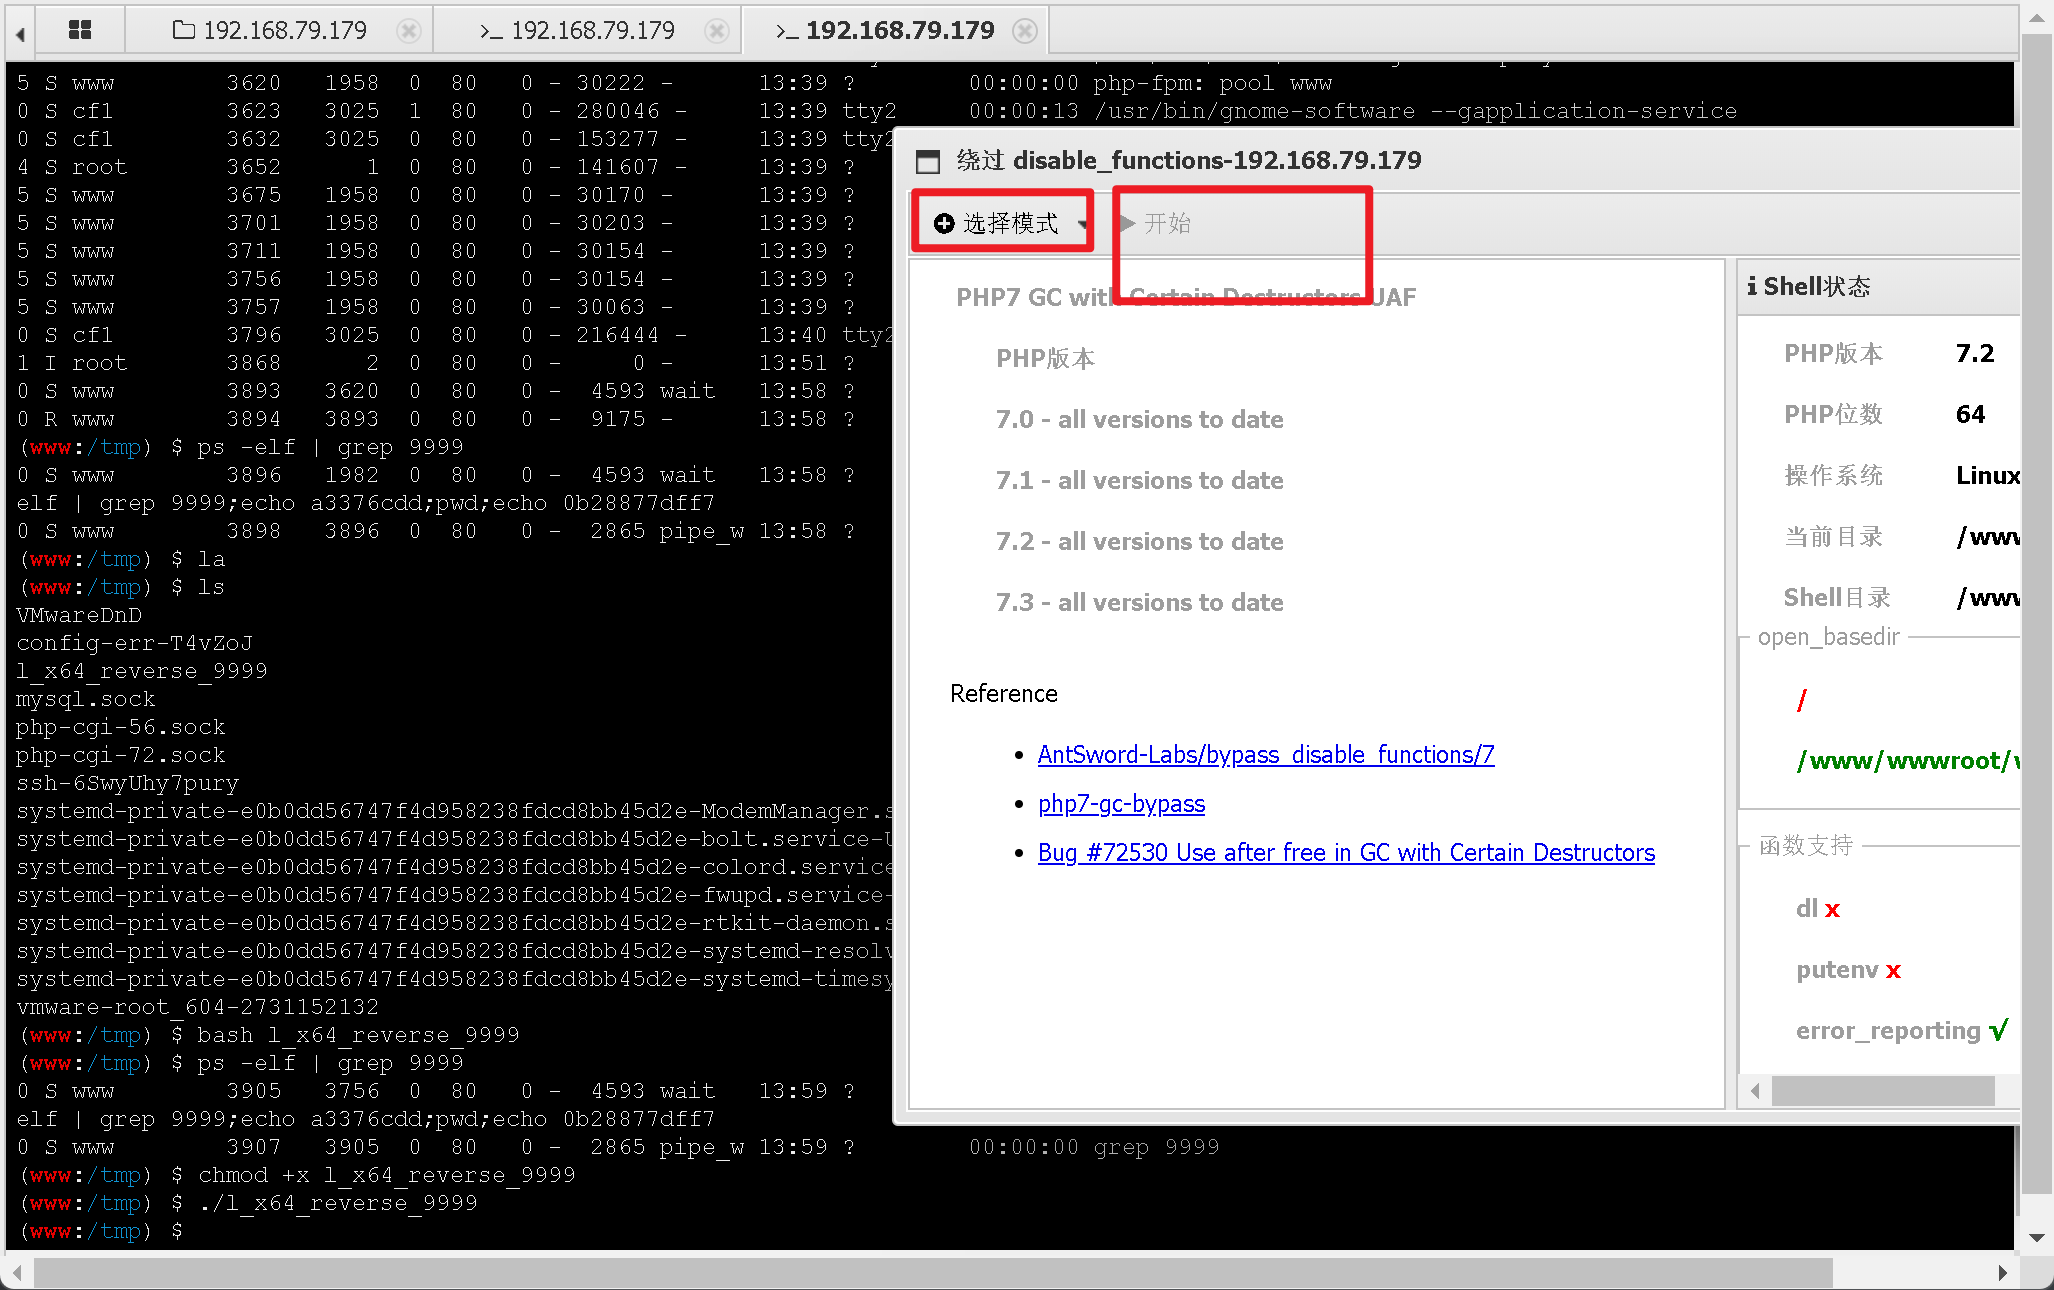Switch to the middle terminal tab
The width and height of the screenshot is (2054, 1290).
click(x=578, y=31)
